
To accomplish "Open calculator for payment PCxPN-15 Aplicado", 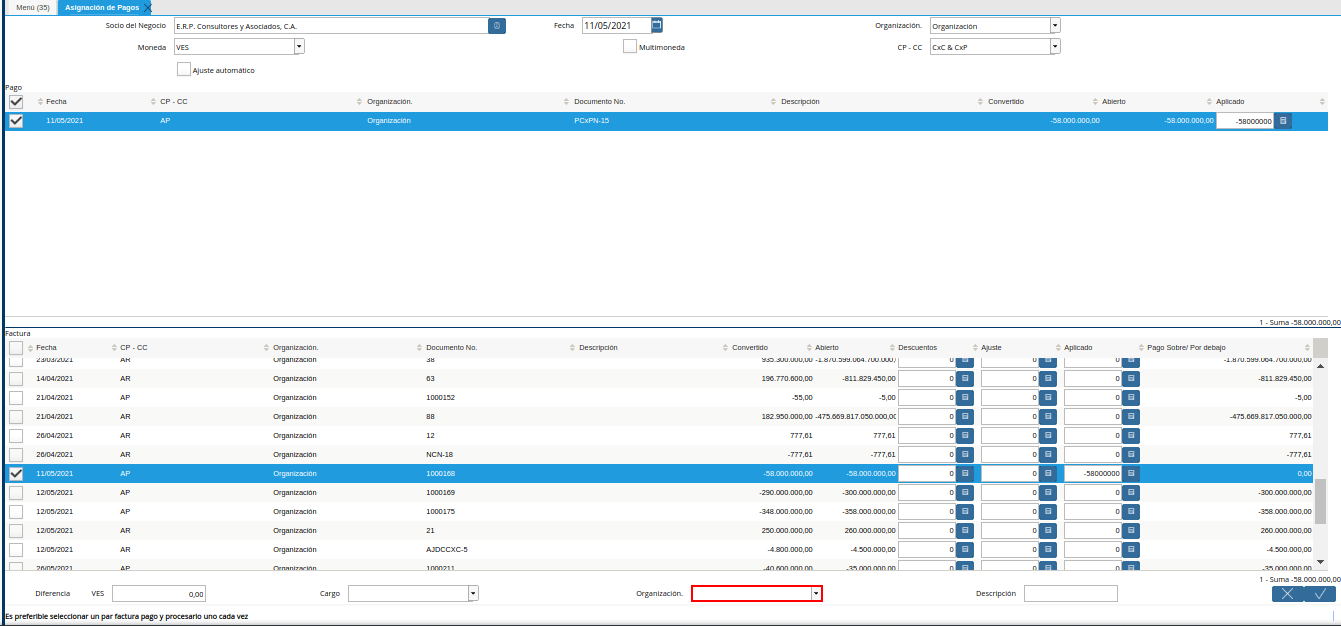I will [1283, 121].
